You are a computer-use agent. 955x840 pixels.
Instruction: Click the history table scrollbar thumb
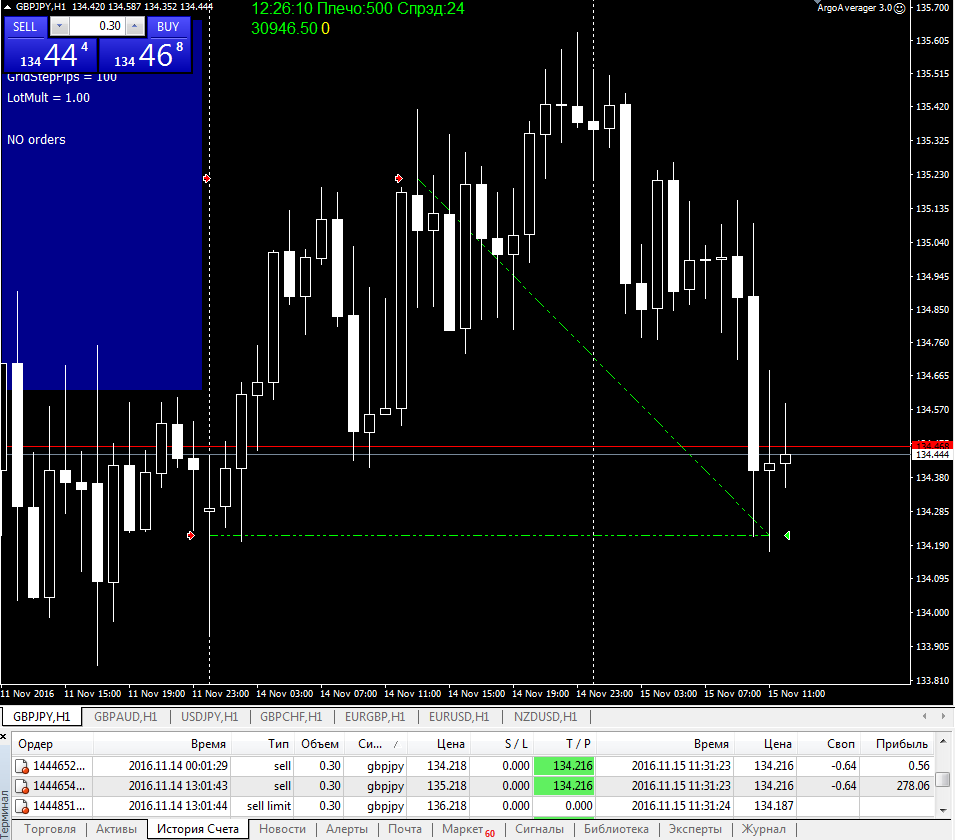tap(942, 779)
